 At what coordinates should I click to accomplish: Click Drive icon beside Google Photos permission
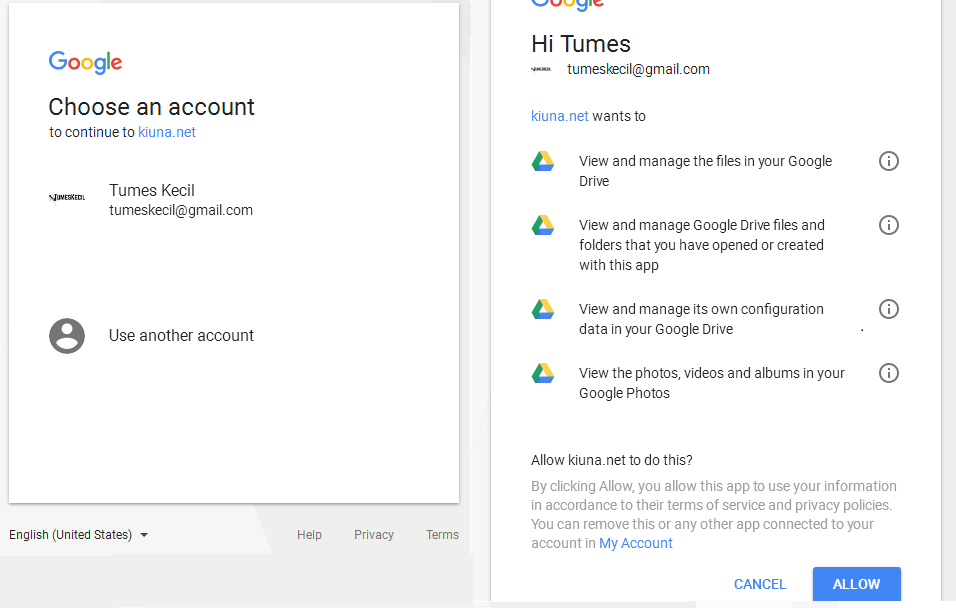543,374
